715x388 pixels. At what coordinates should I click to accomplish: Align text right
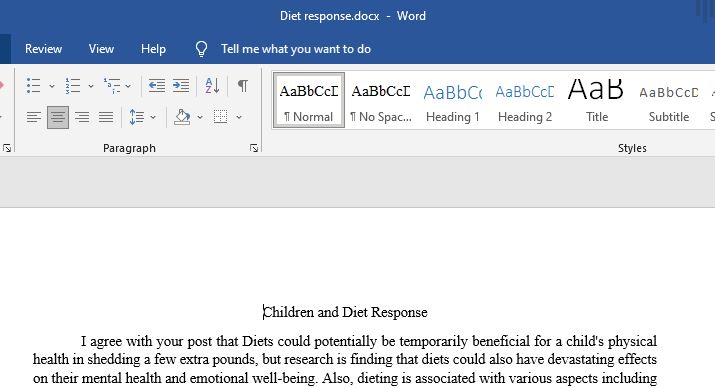[82, 118]
